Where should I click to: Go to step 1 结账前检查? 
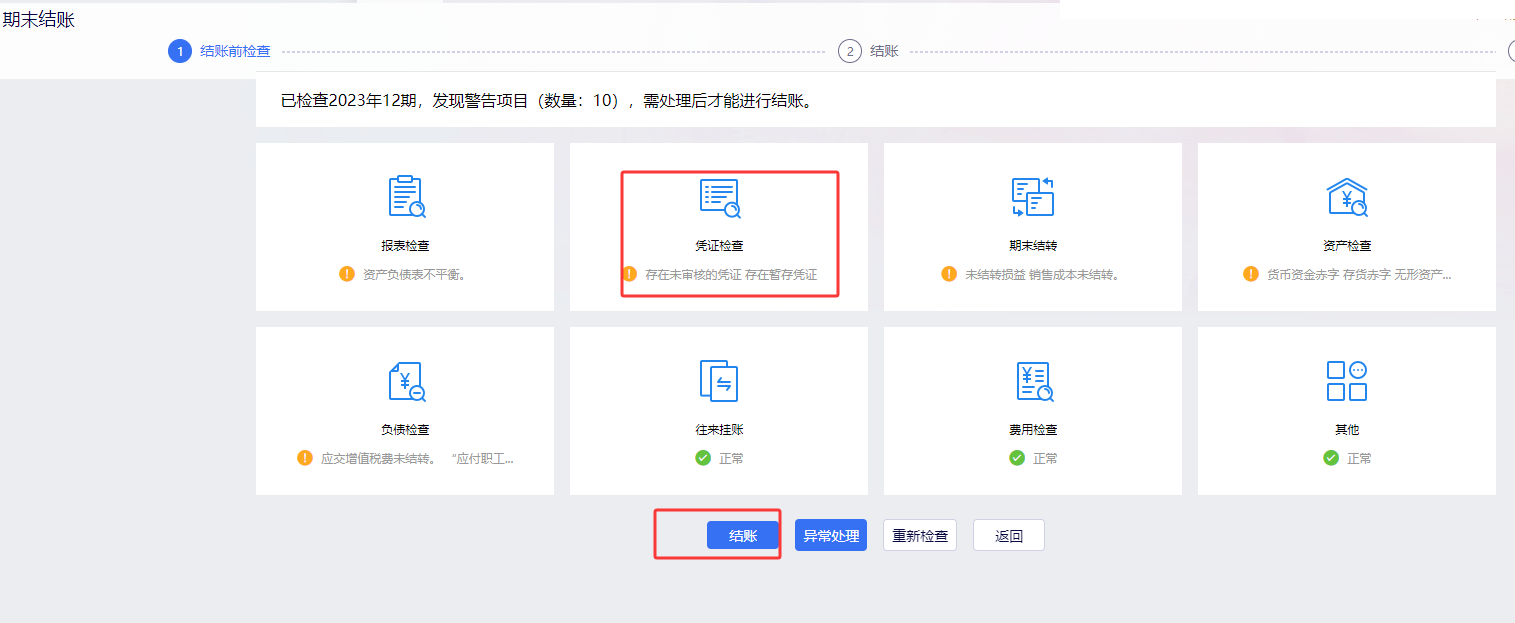click(220, 51)
